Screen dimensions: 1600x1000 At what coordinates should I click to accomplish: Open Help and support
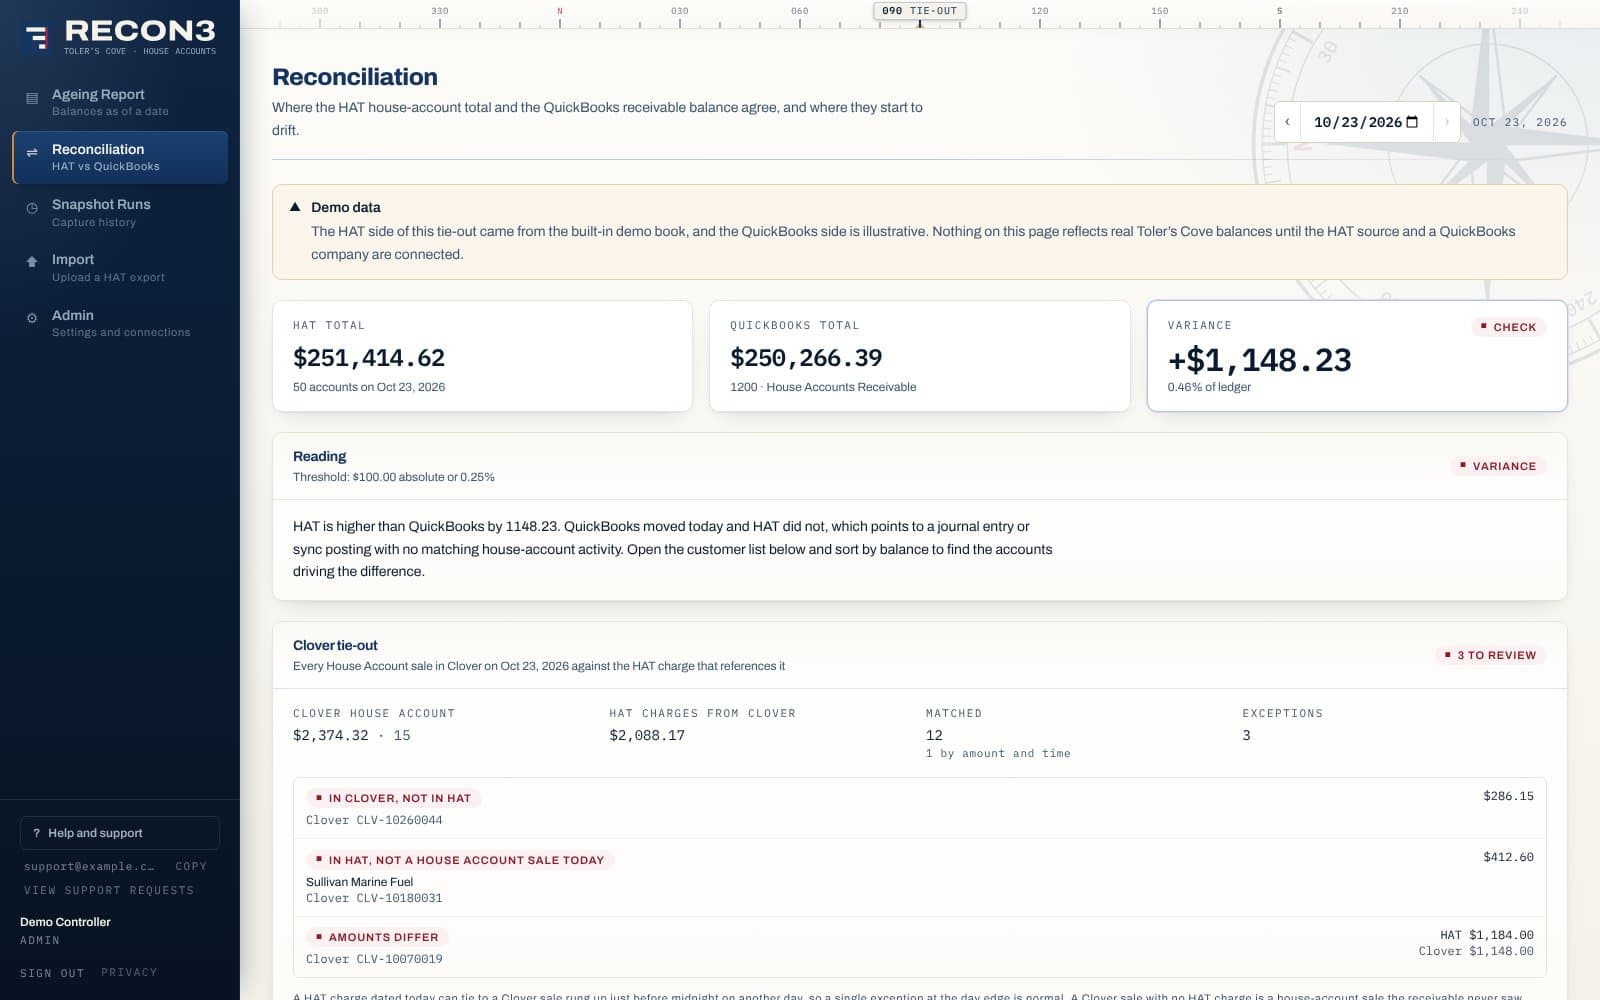pos(120,833)
